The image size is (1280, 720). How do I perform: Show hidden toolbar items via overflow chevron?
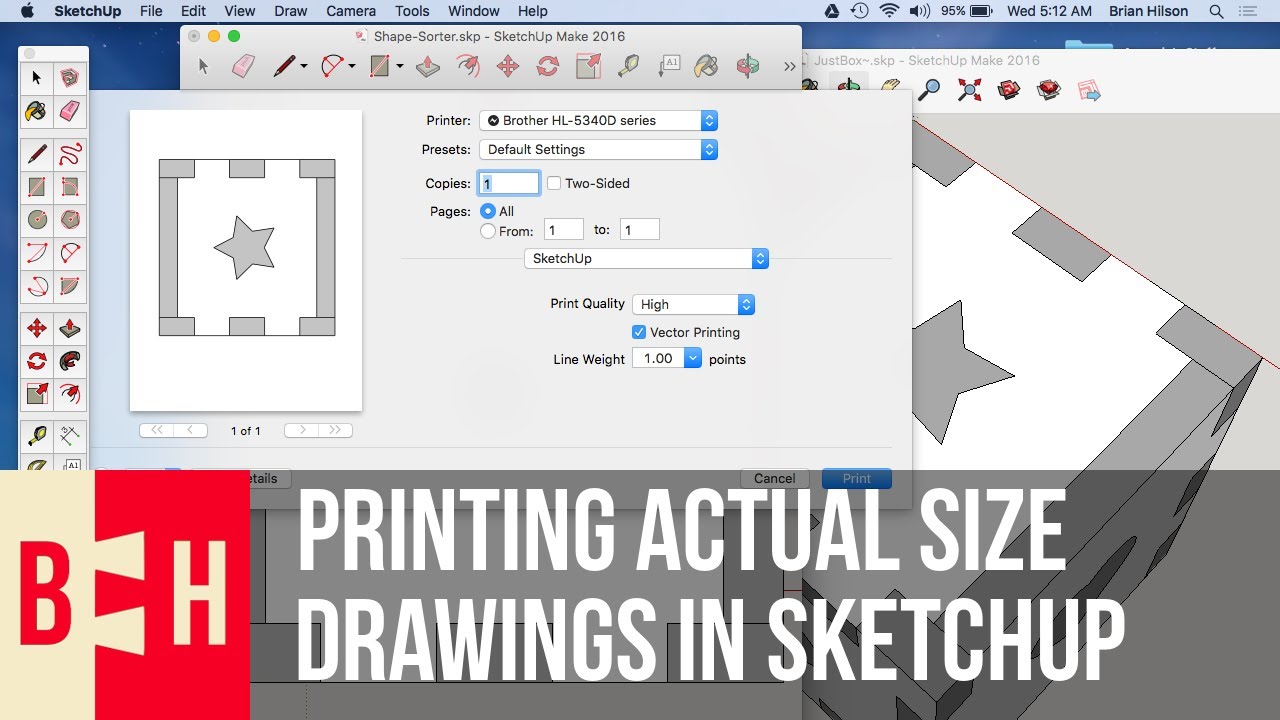(x=789, y=67)
